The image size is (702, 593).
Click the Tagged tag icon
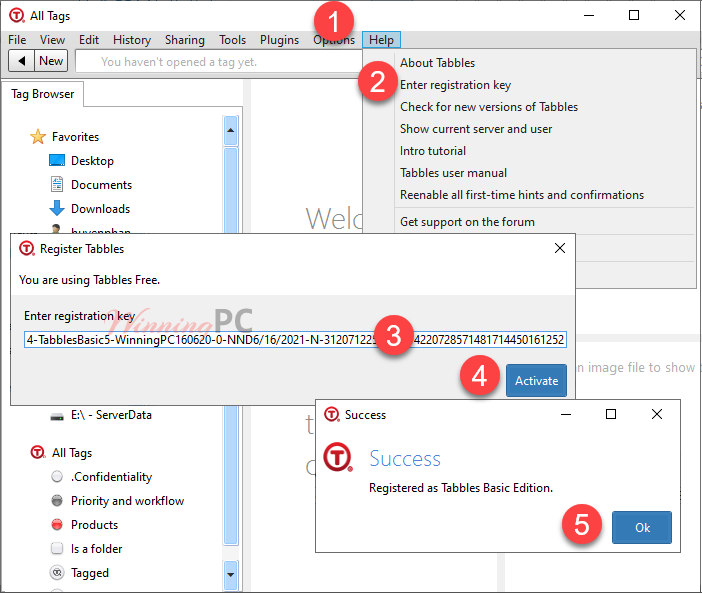click(57, 572)
